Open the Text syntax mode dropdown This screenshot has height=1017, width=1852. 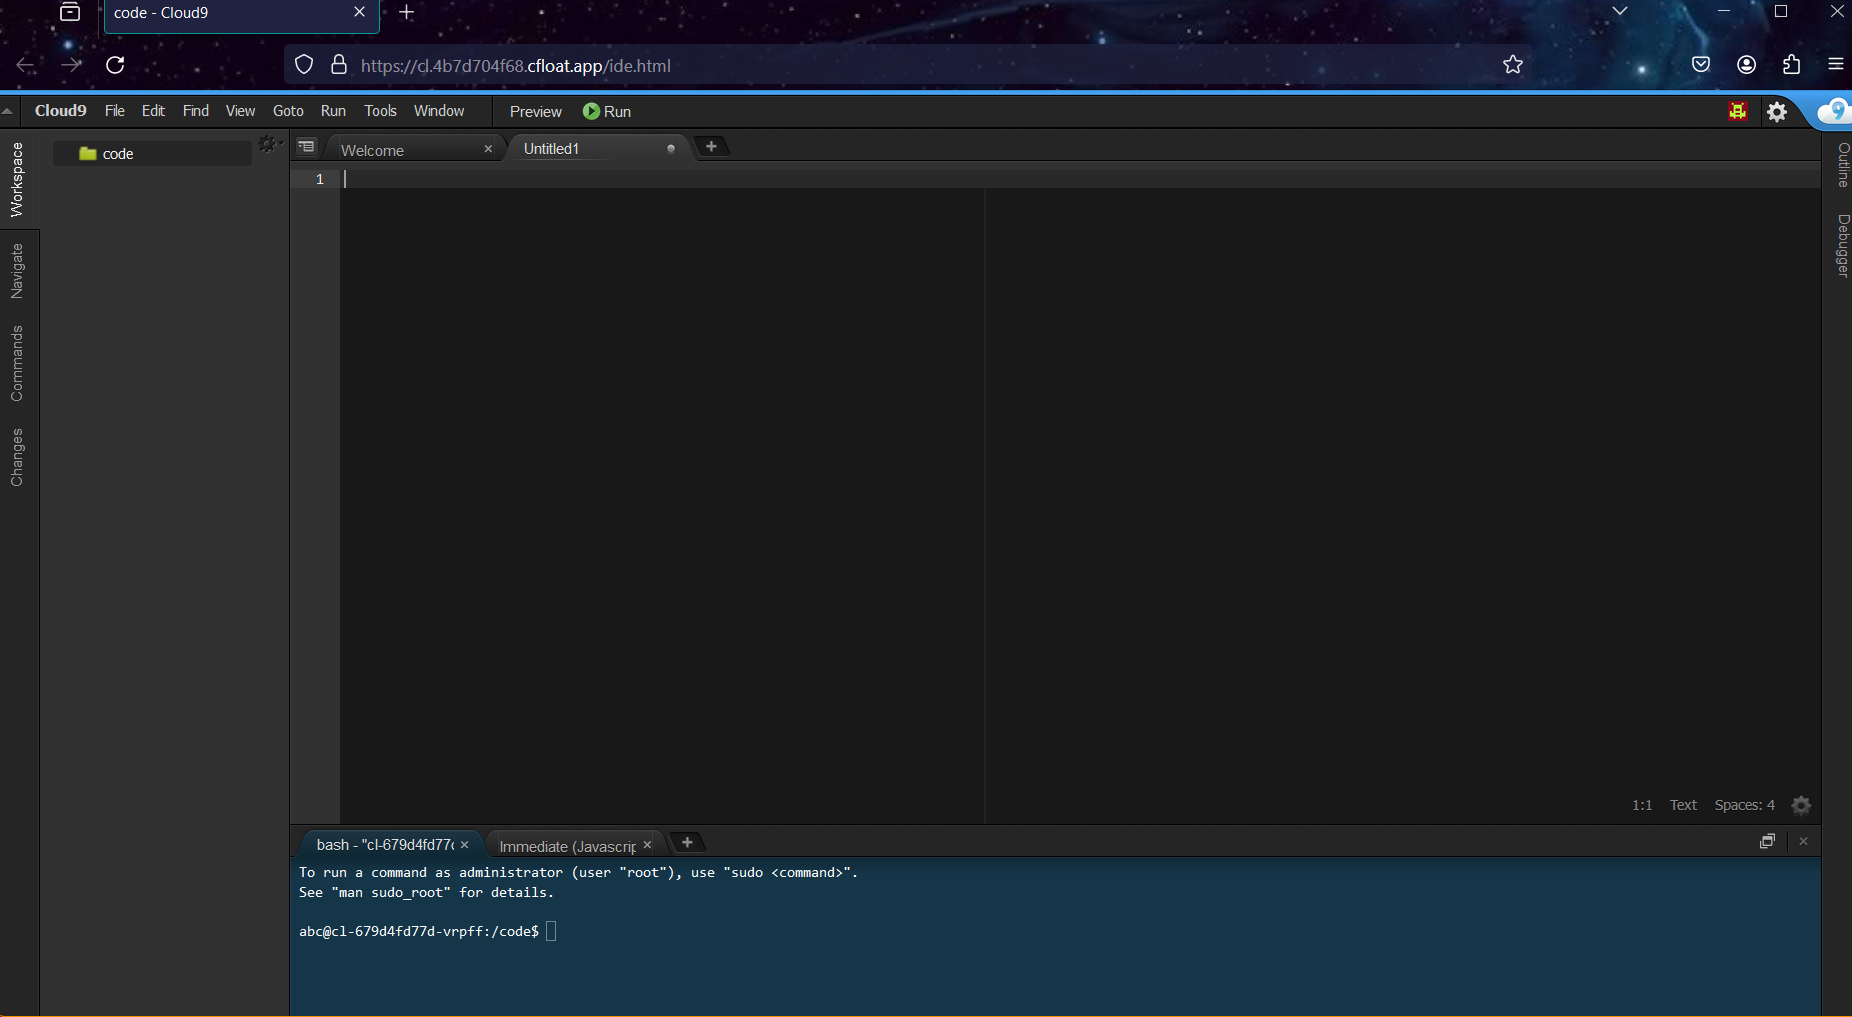[x=1683, y=805]
